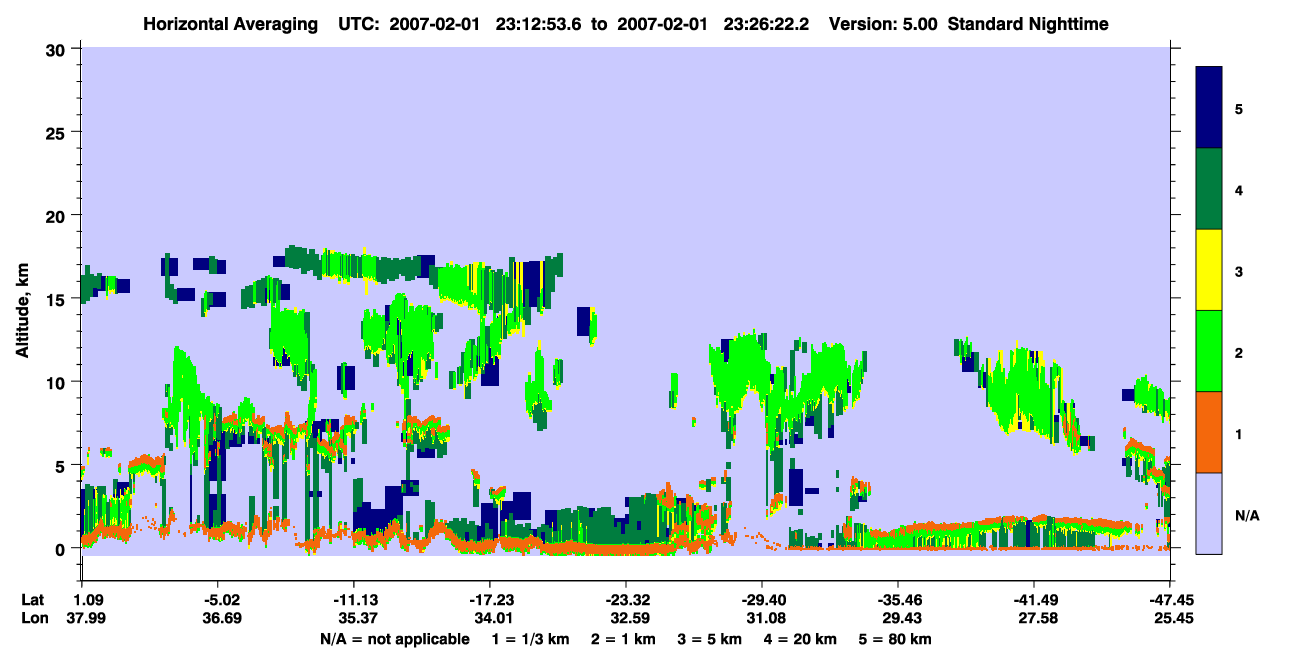This screenshot has width=1300, height=667.
Task: Click the lavender N/A colorbar segment
Action: 1209,513
